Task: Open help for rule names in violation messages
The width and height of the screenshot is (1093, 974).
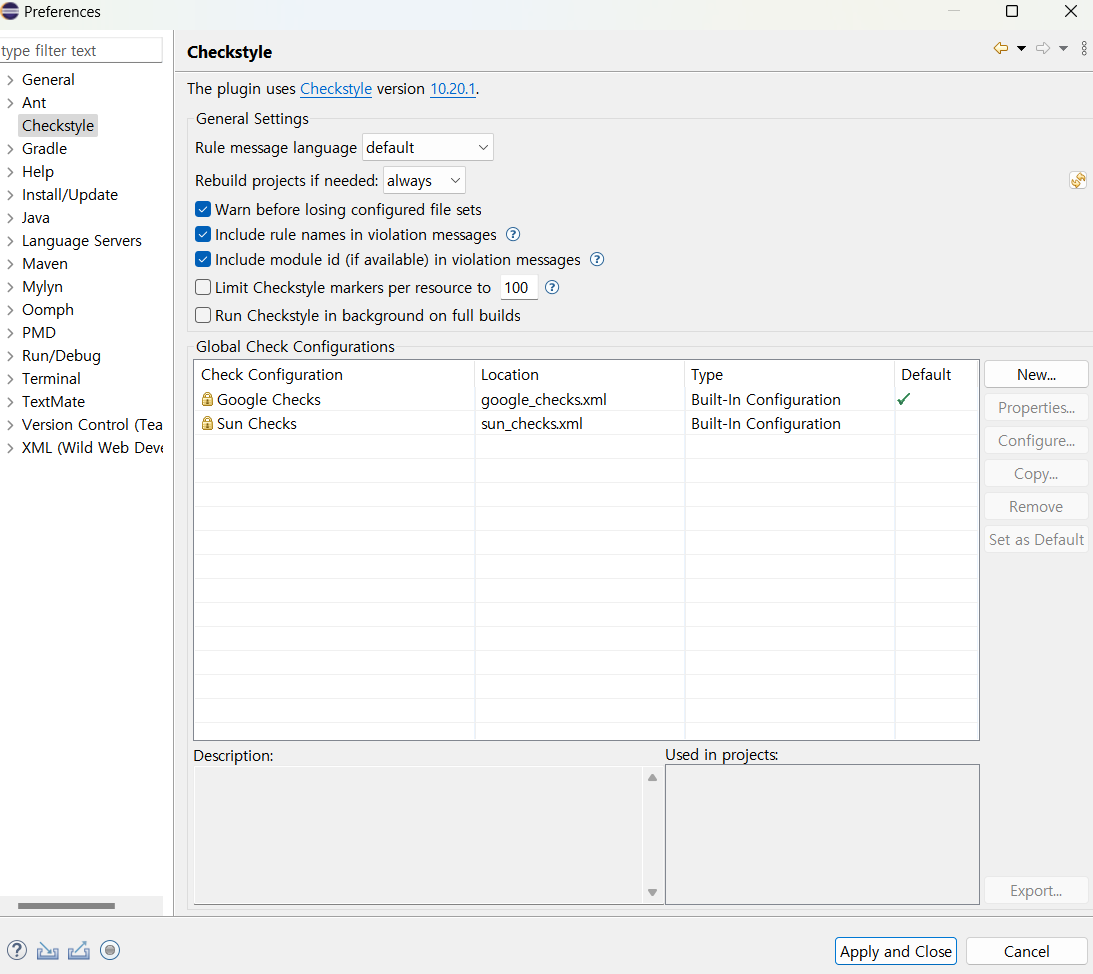Action: (x=513, y=234)
